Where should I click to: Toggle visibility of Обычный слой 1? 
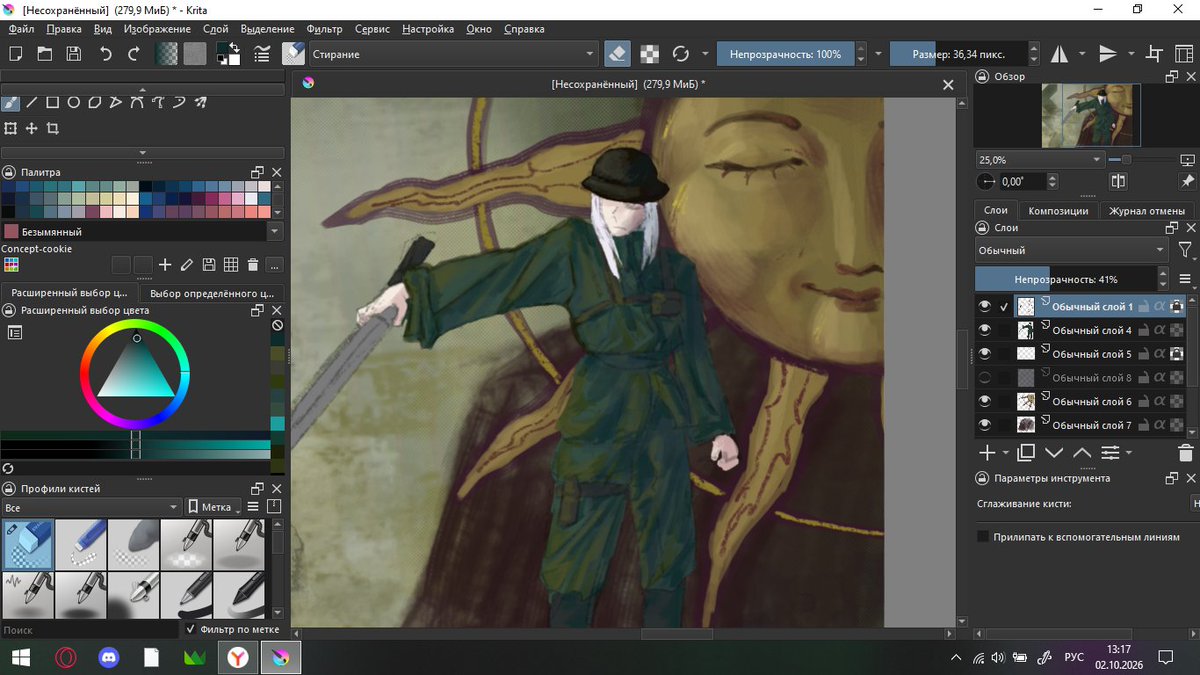click(x=985, y=306)
